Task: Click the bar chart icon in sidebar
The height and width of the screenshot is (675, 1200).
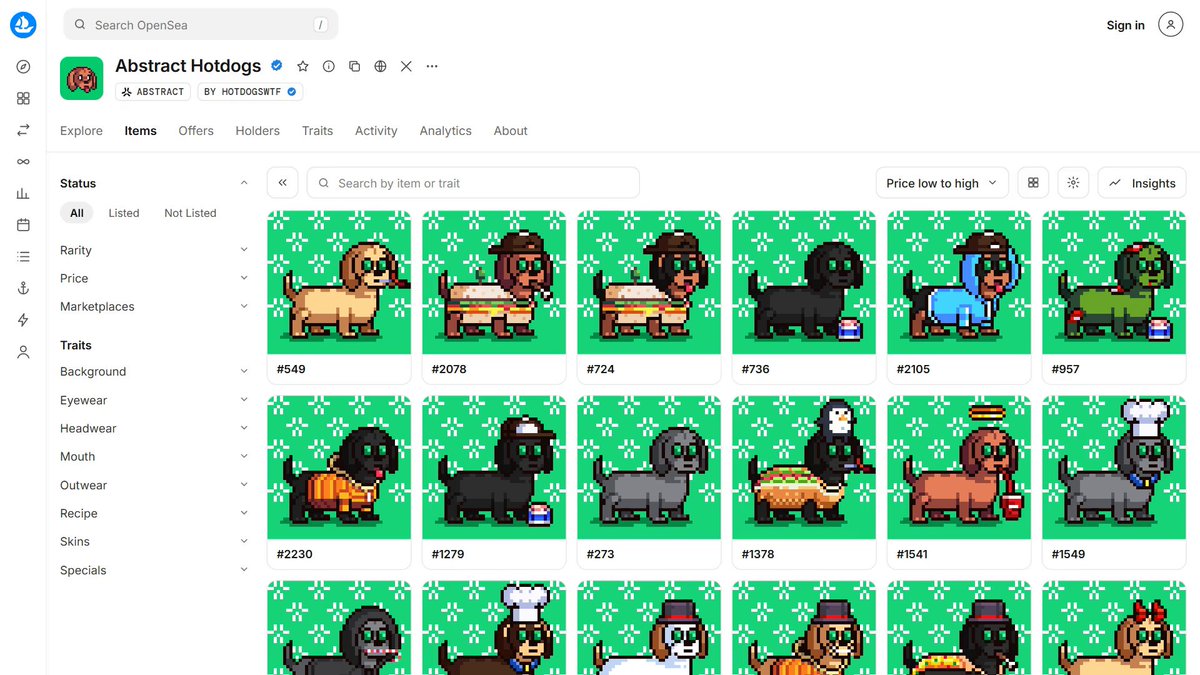Action: pyautogui.click(x=23, y=193)
